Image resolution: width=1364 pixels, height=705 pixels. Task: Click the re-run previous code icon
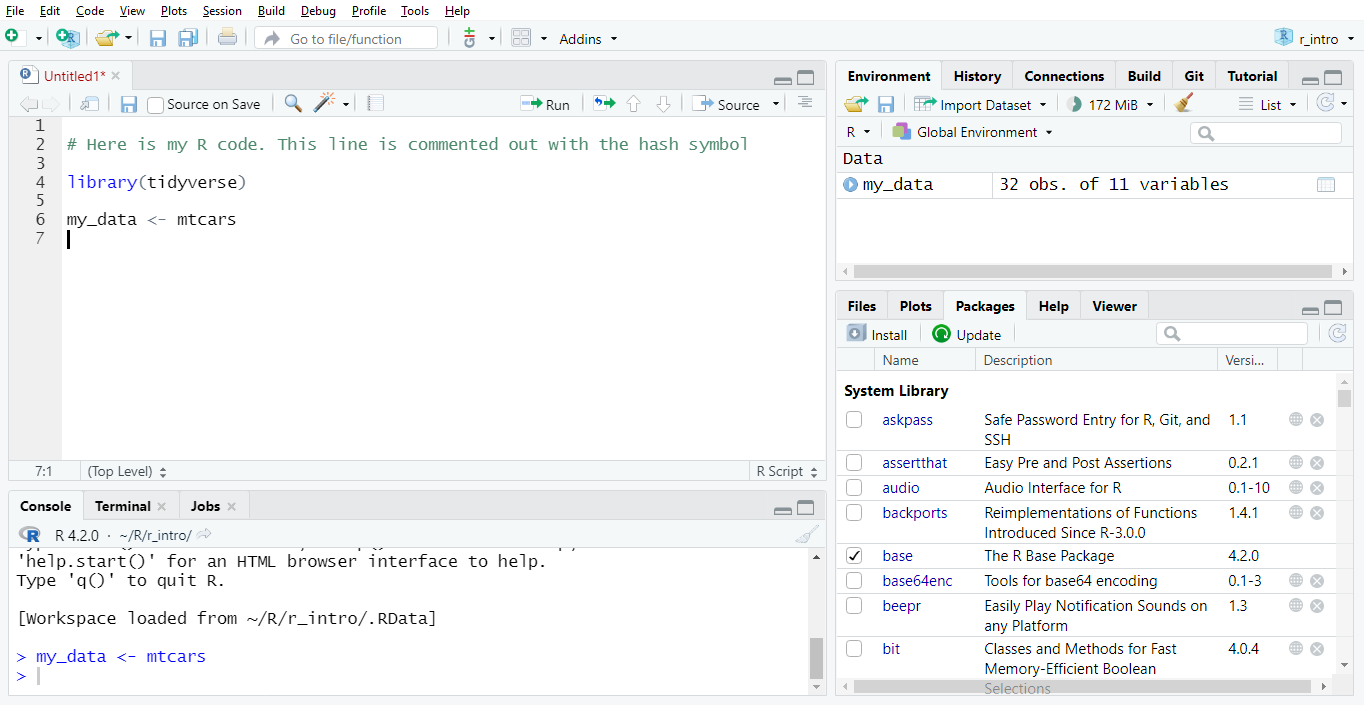603,104
